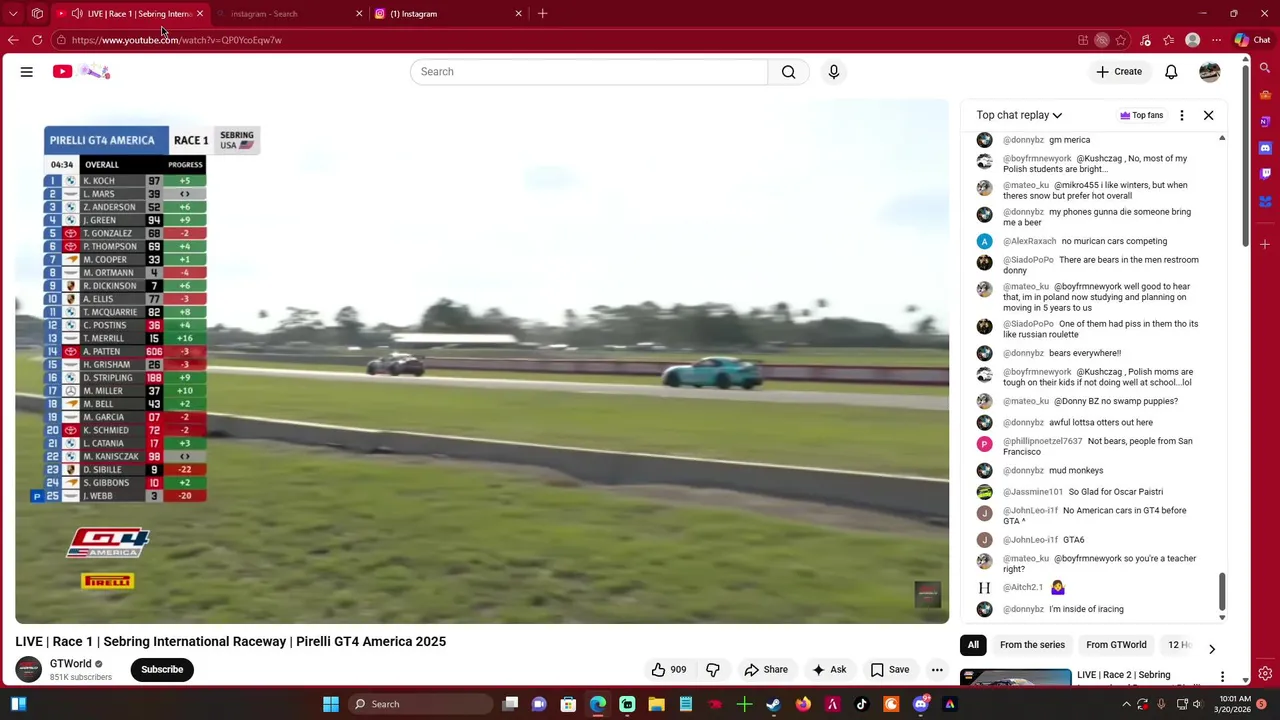Open LIVE Race 2 Sebring thumbnail
The height and width of the screenshot is (720, 1280).
pos(1015,678)
